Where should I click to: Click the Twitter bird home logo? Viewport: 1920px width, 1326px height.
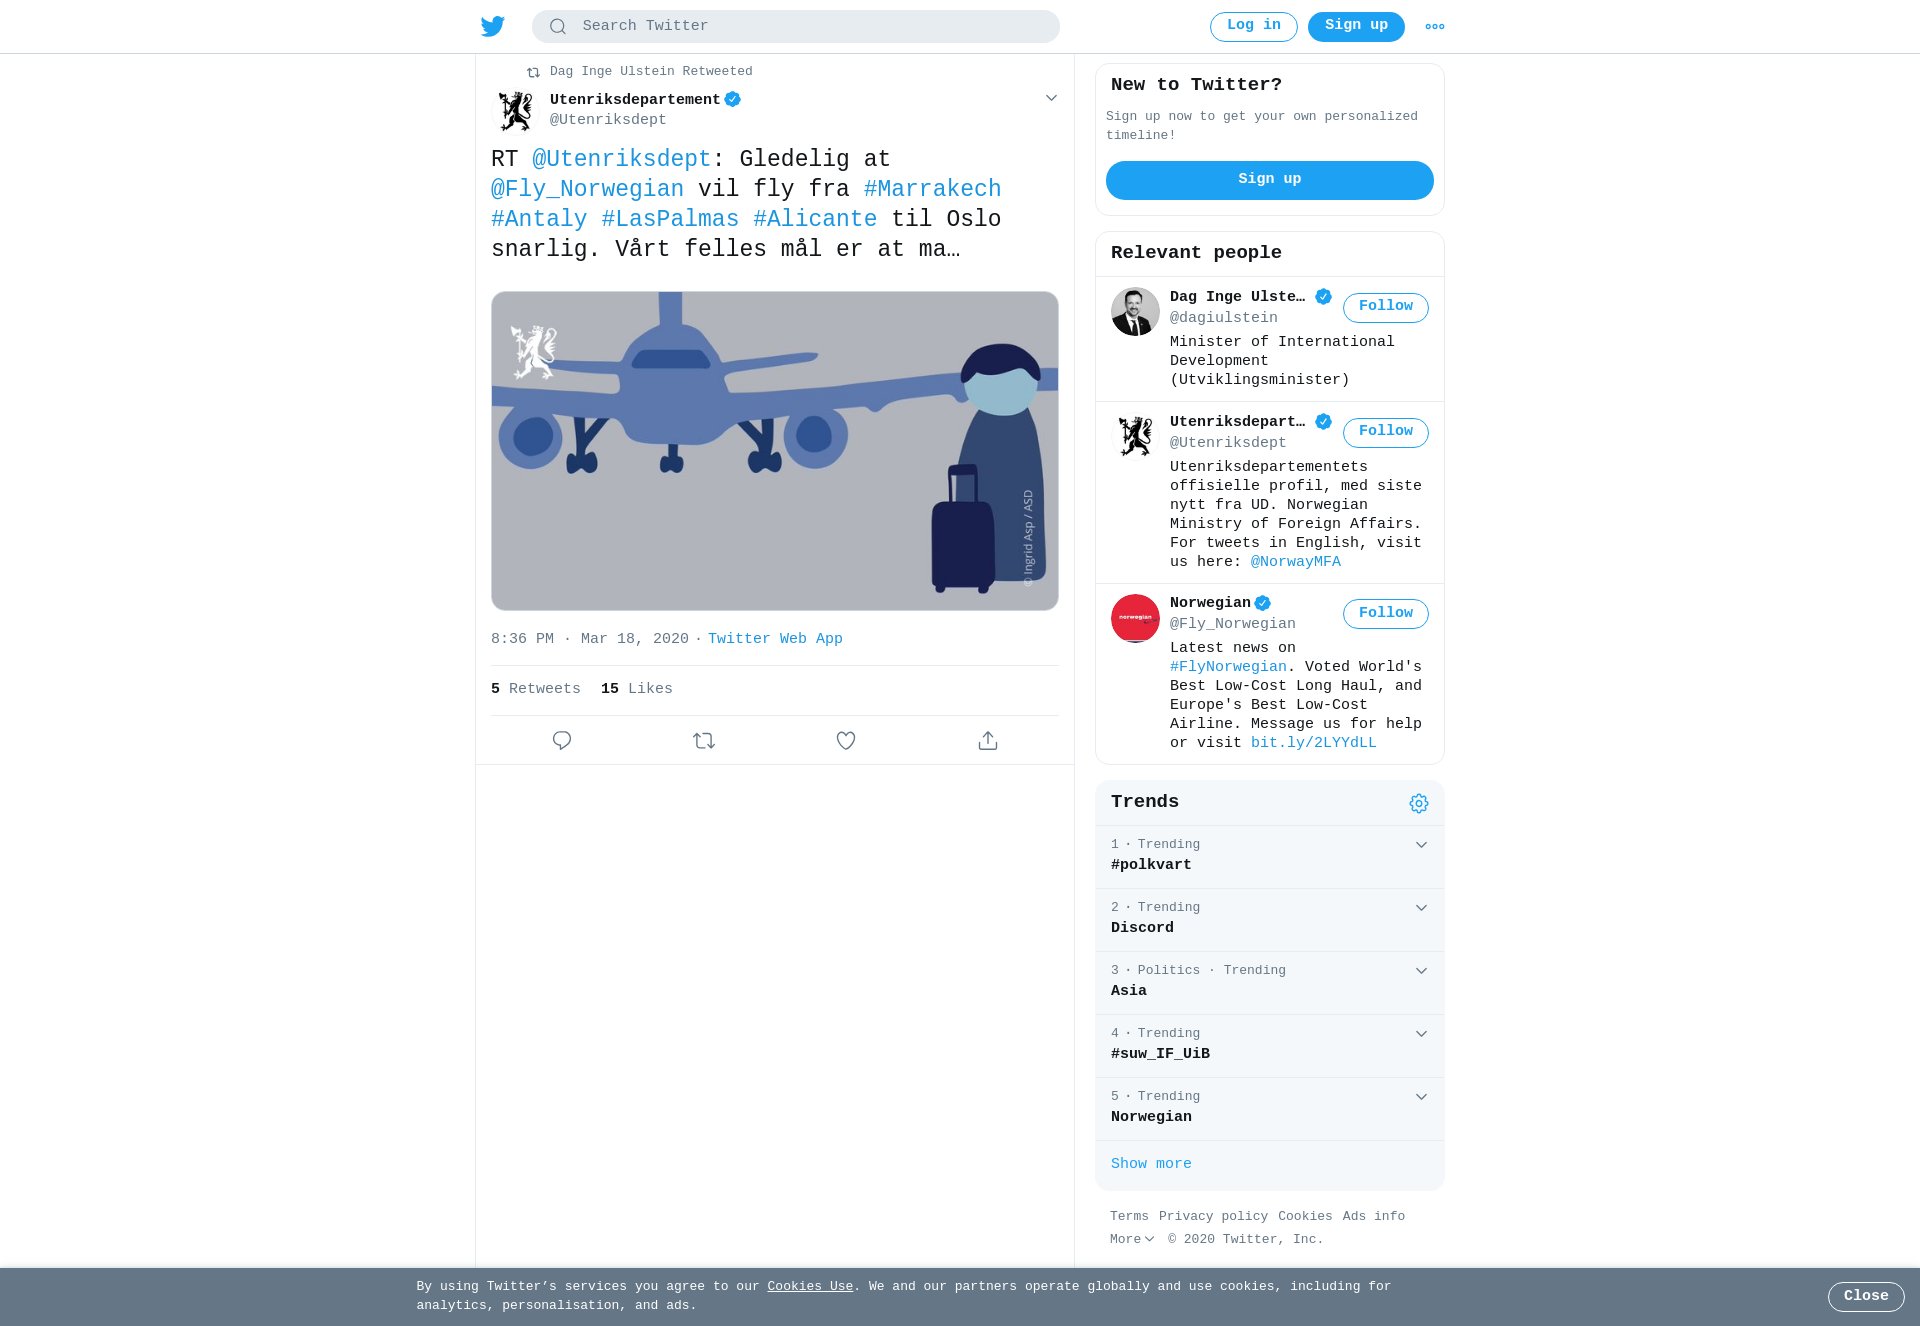tap(493, 26)
